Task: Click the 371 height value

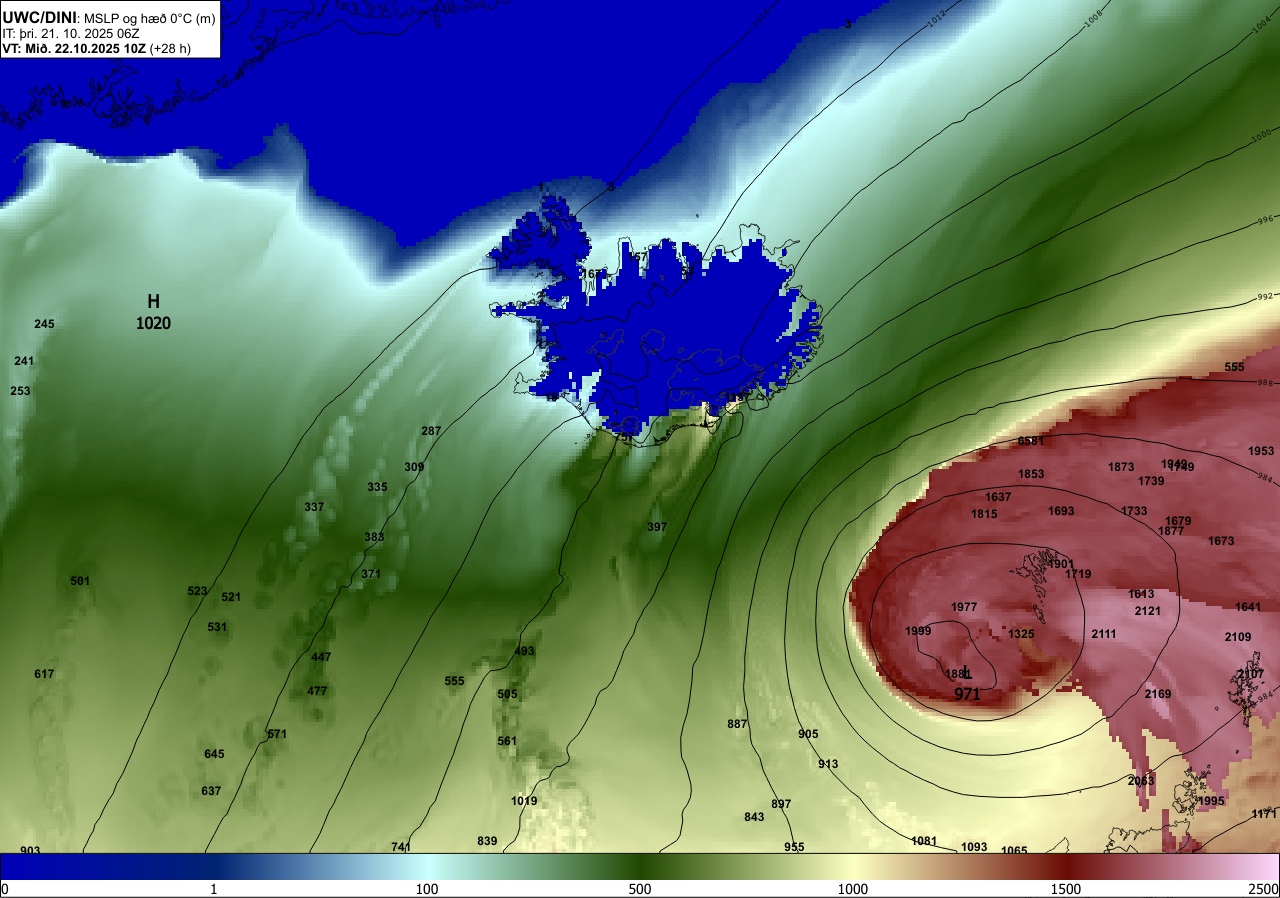Action: coord(371,574)
